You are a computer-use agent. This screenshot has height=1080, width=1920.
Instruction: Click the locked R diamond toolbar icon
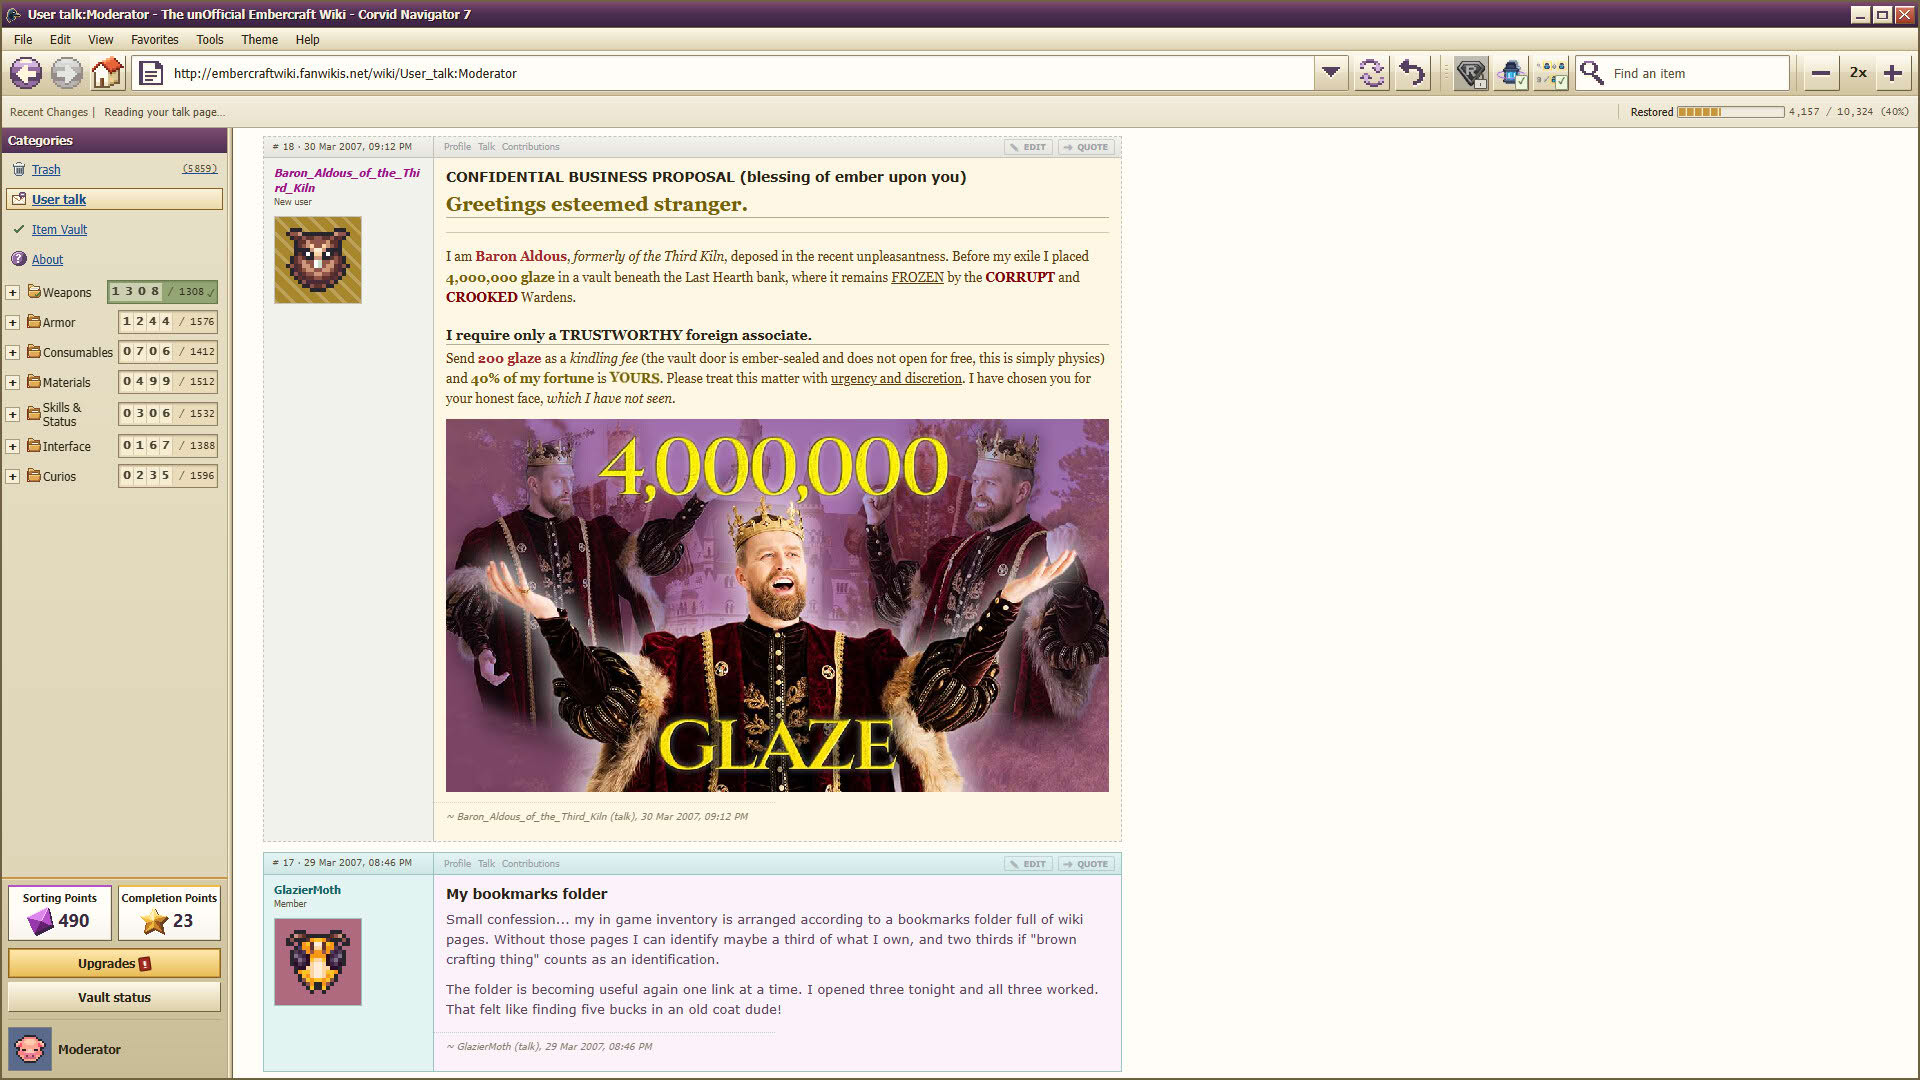1471,73
